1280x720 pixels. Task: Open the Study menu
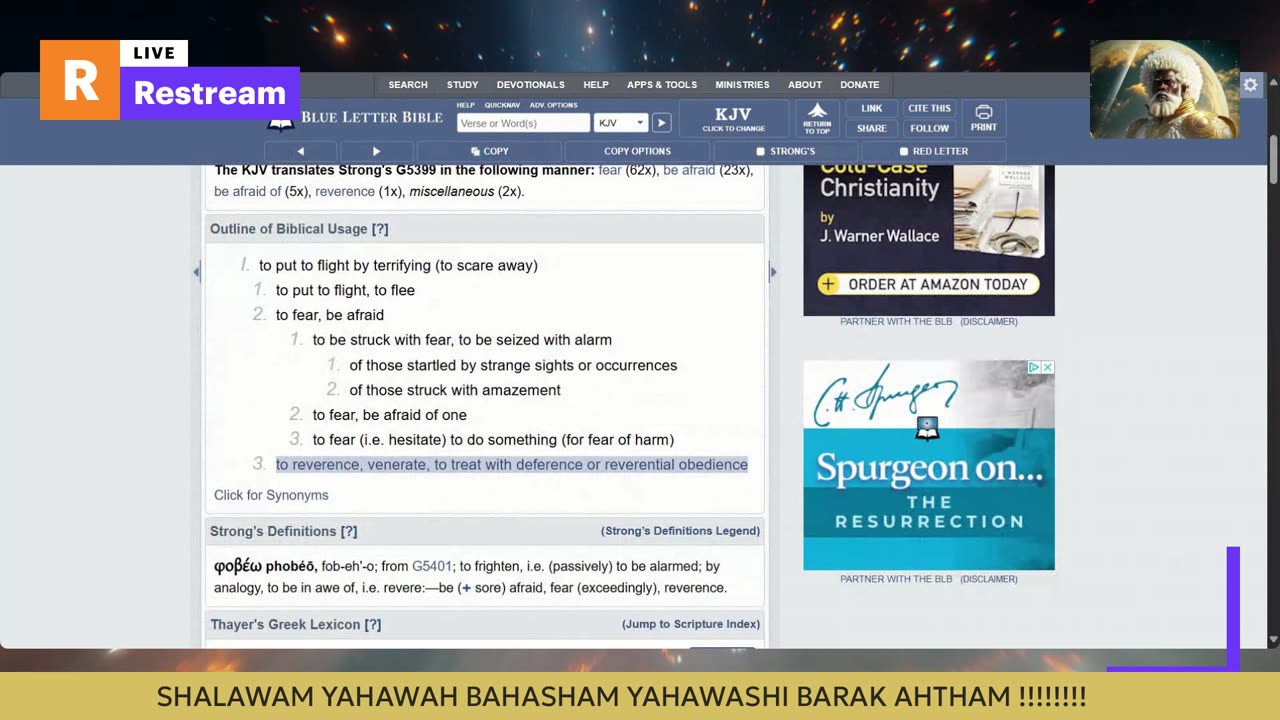462,85
